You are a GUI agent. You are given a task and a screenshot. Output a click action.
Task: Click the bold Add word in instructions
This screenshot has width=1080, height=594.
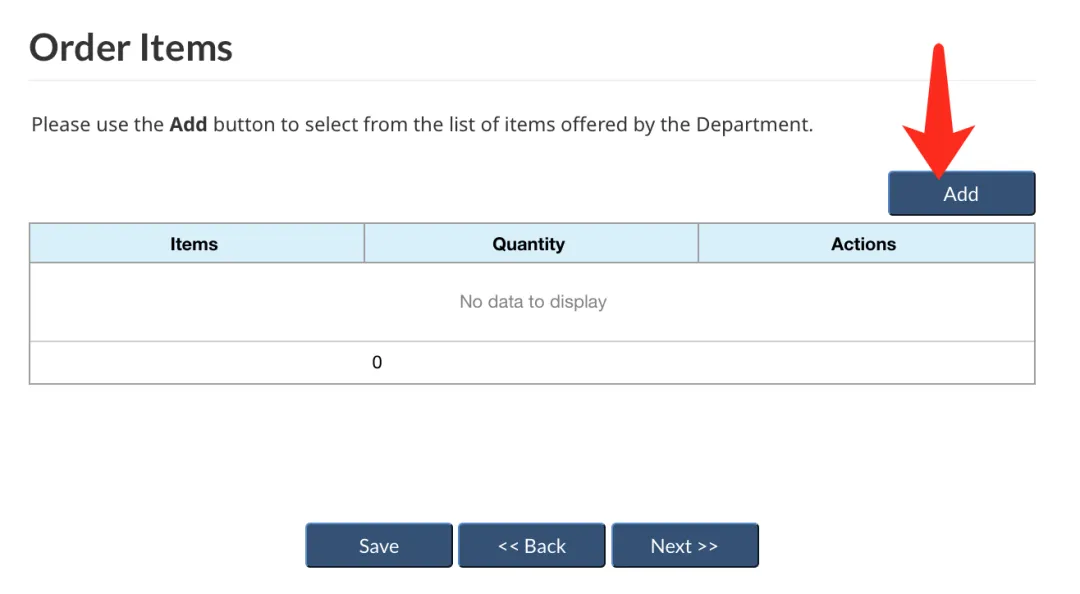pyautogui.click(x=188, y=125)
